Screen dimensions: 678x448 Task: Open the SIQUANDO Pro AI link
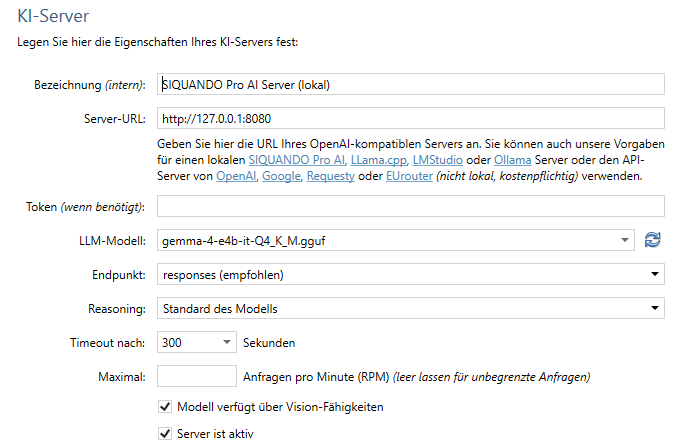point(297,160)
